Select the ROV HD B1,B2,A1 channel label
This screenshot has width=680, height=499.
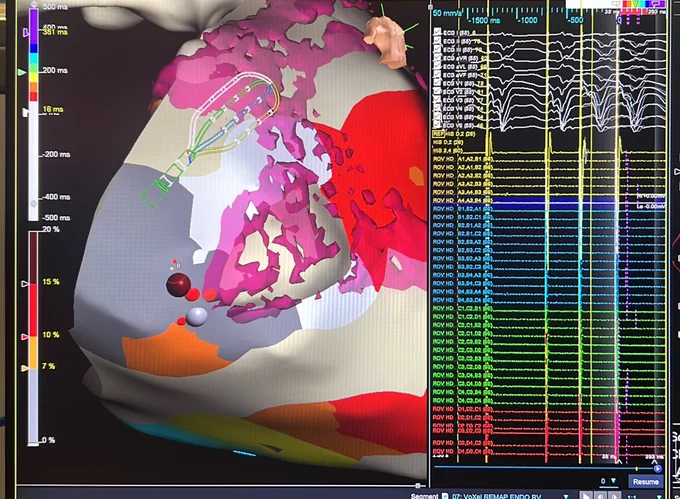(463, 209)
